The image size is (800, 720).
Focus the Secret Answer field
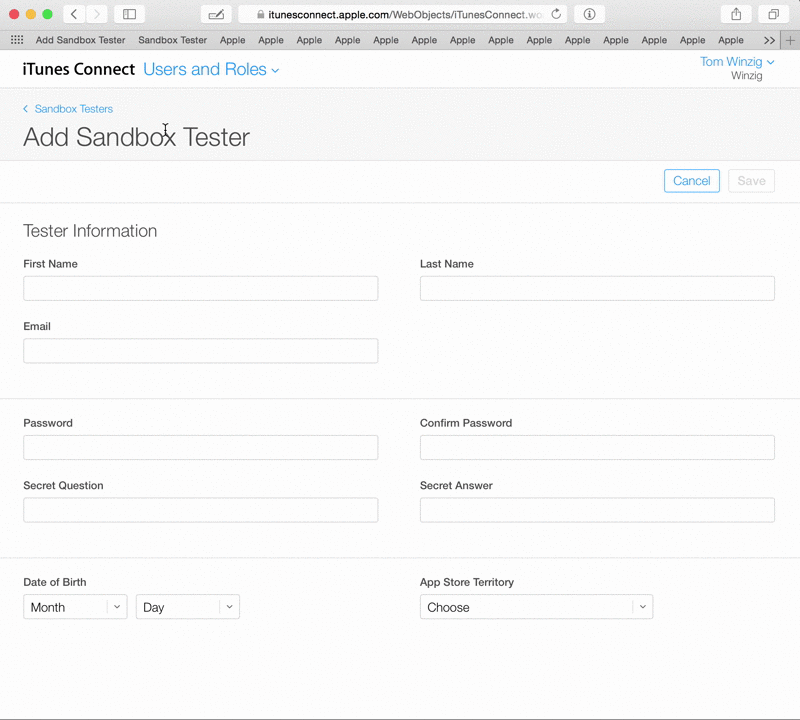tap(597, 510)
